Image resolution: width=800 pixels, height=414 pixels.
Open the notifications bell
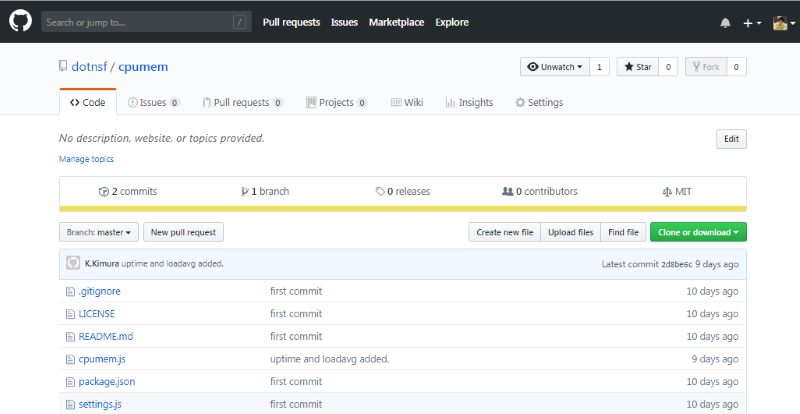725,22
